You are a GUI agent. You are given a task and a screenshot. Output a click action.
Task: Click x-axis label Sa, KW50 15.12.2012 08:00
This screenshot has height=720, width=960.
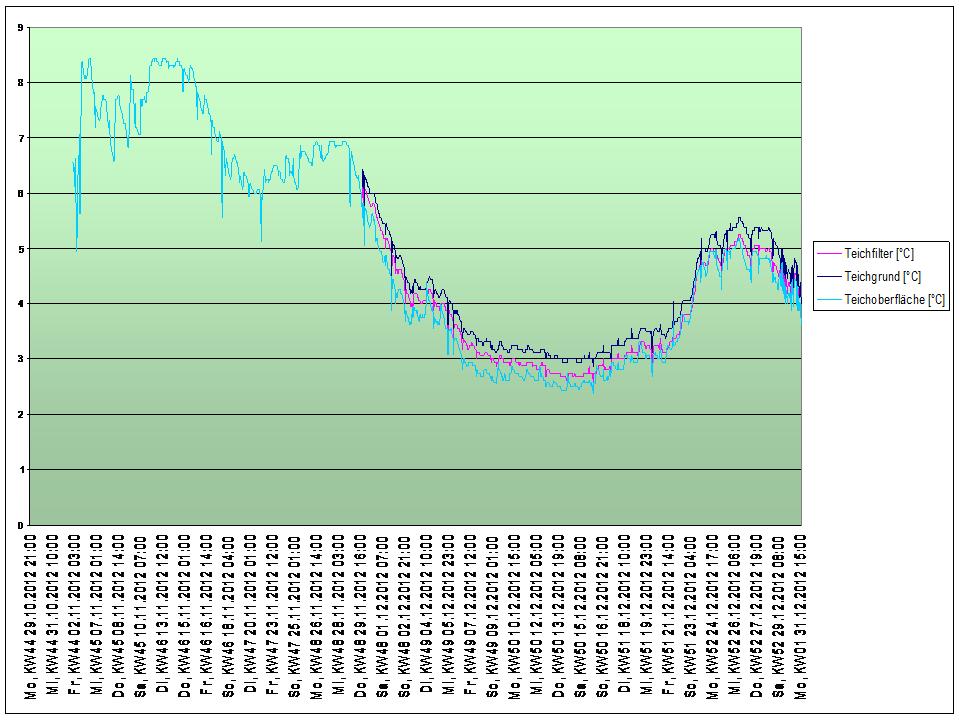(580, 614)
